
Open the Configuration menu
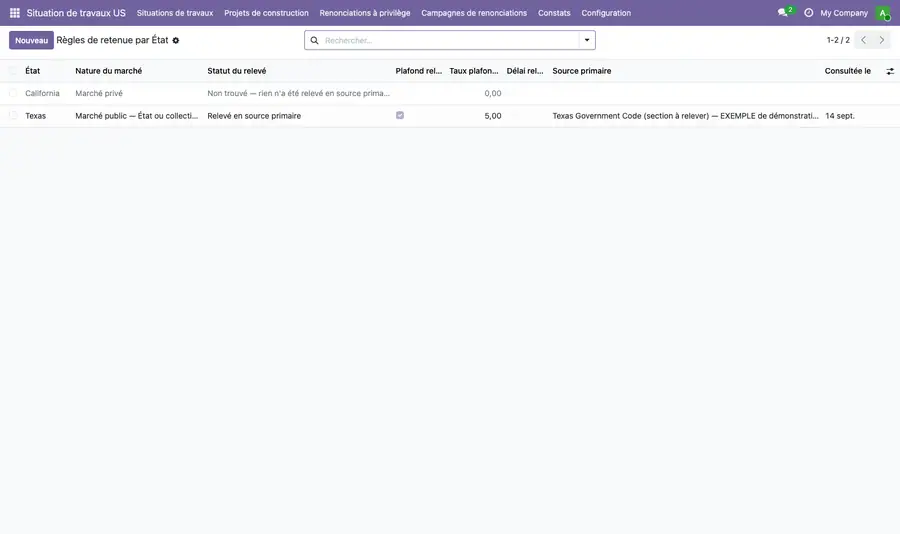606,13
